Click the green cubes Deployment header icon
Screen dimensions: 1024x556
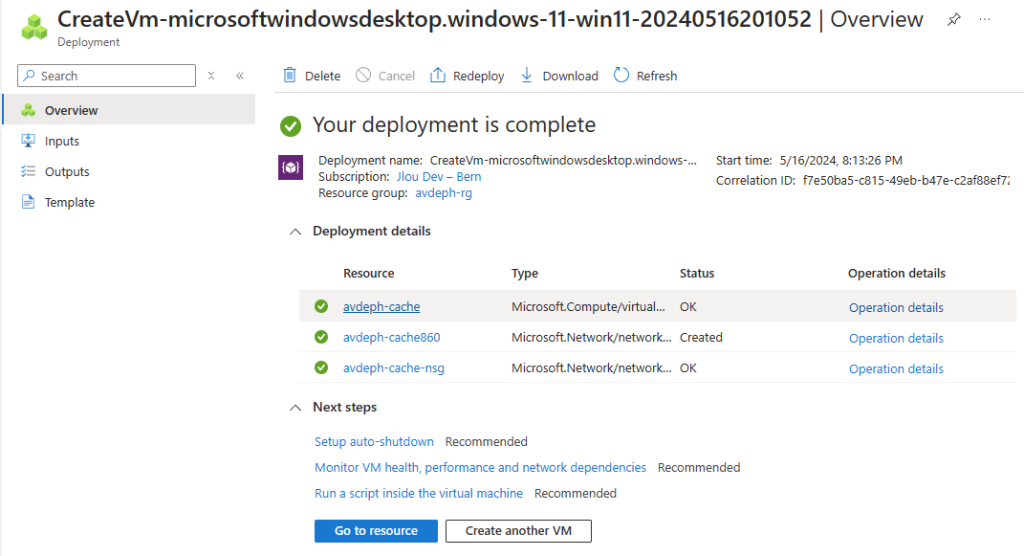coord(34,26)
